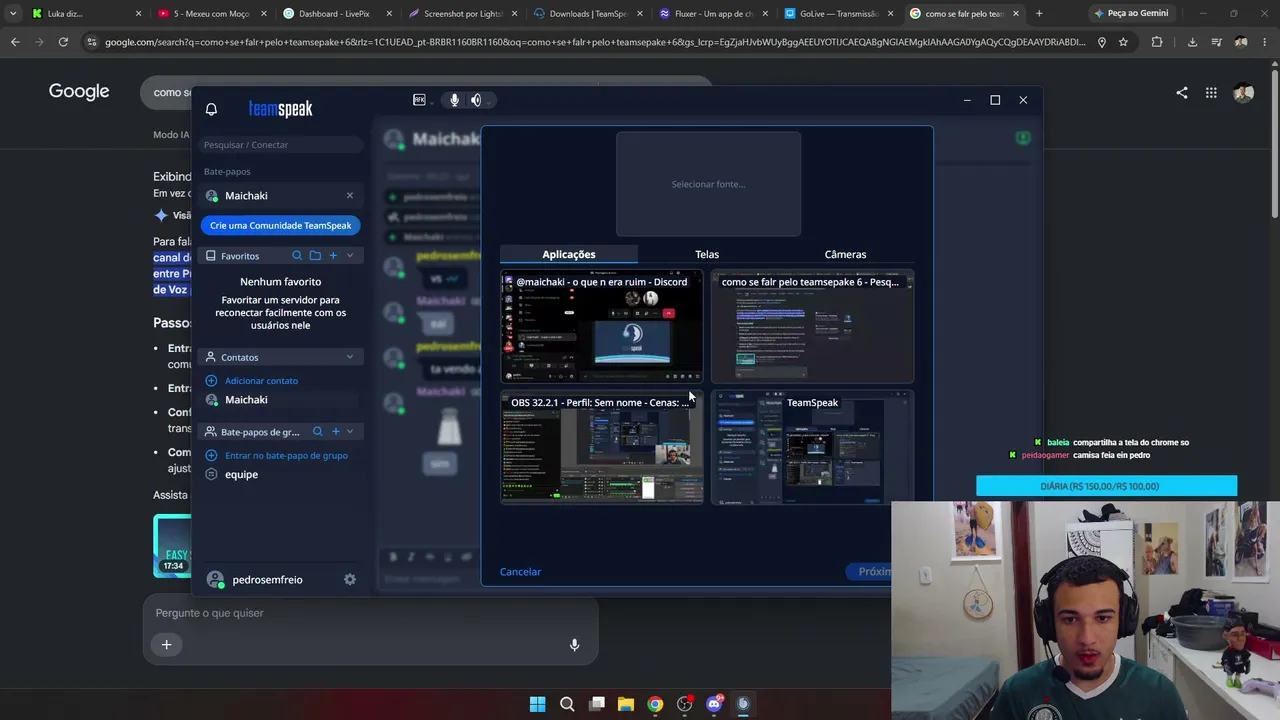Open the Google account avatar
The width and height of the screenshot is (1280, 720).
tap(1244, 93)
